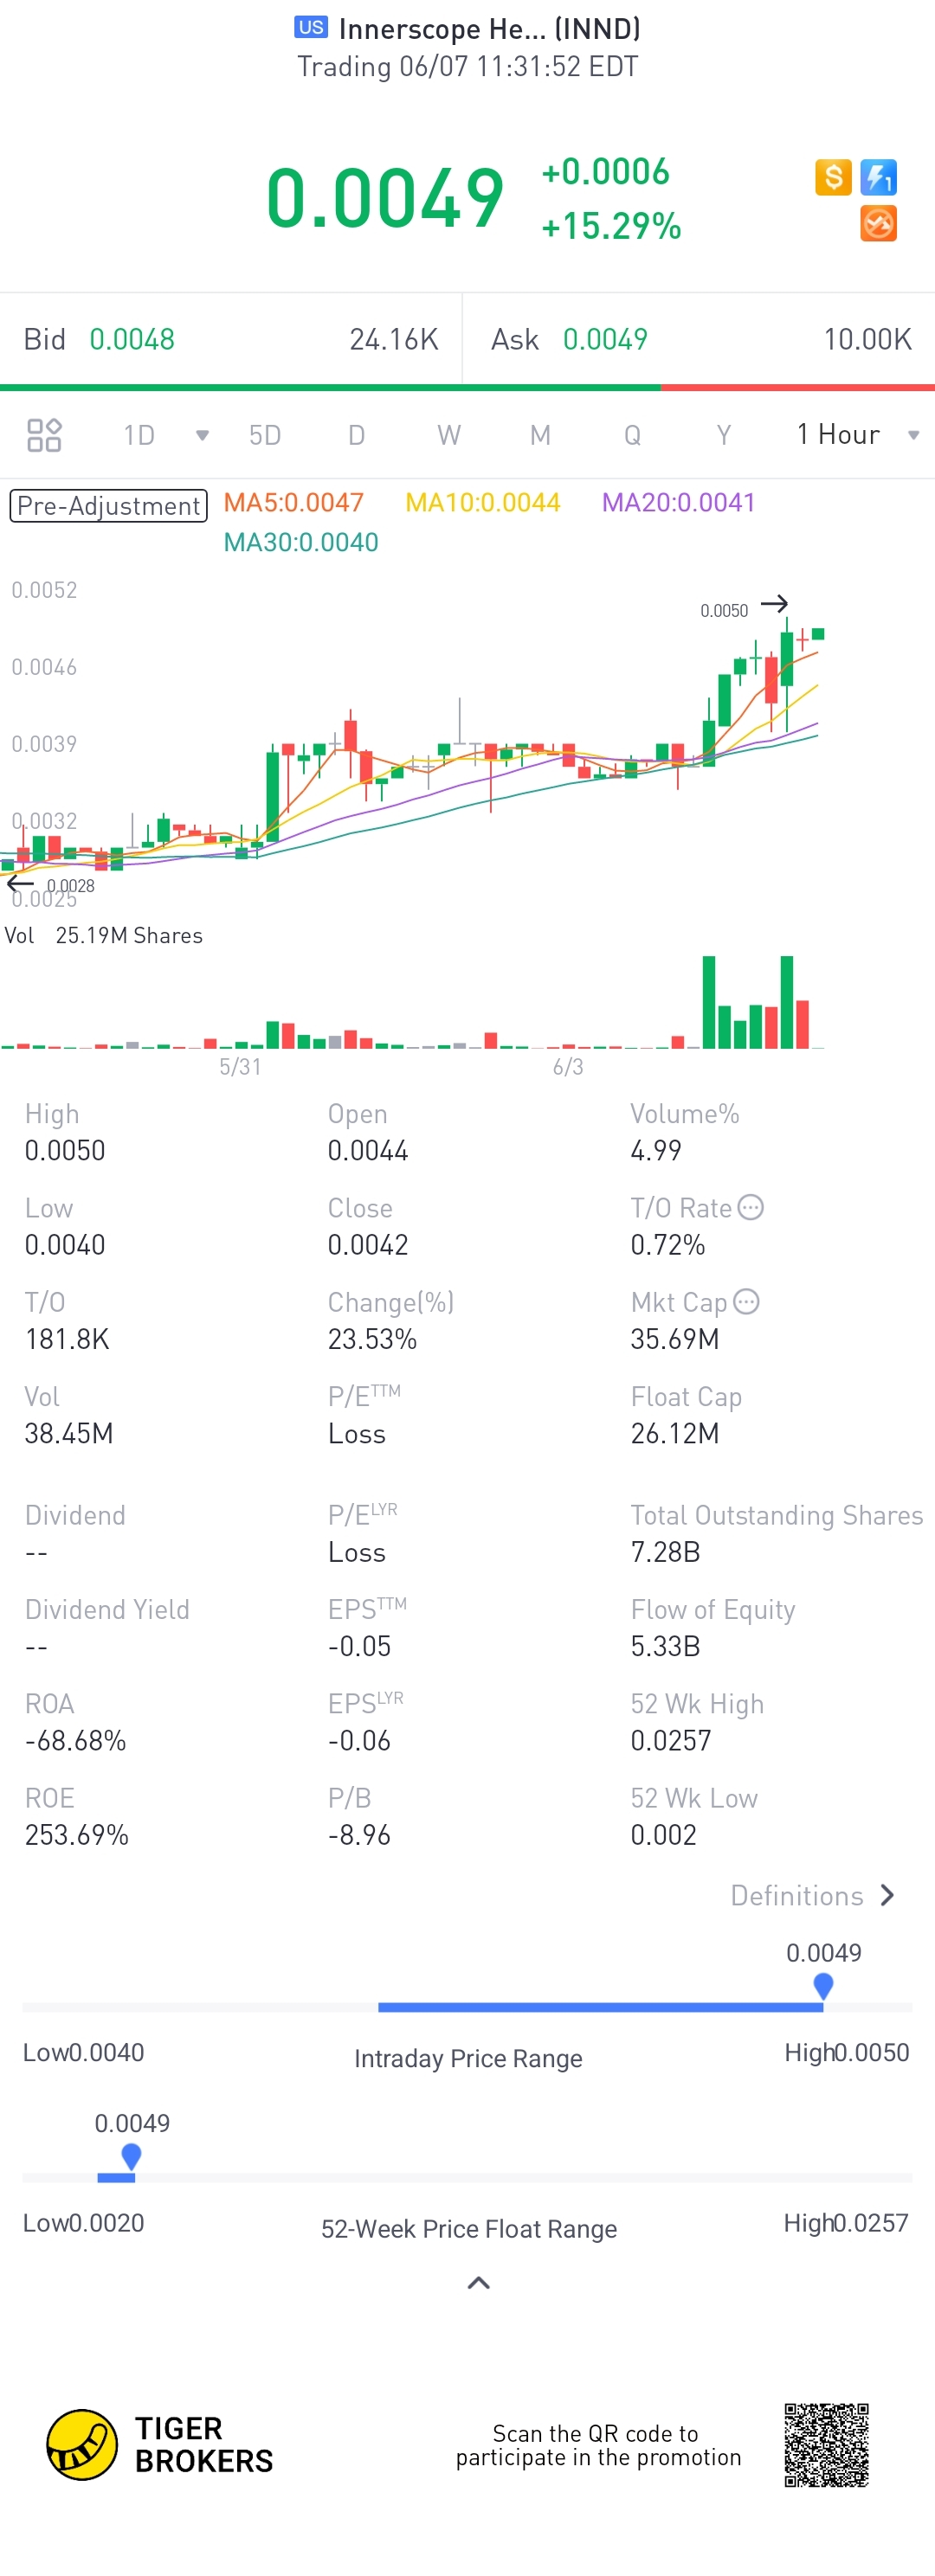Expand the 1D timeframe dropdown arrow
The height and width of the screenshot is (2576, 935).
(x=202, y=435)
